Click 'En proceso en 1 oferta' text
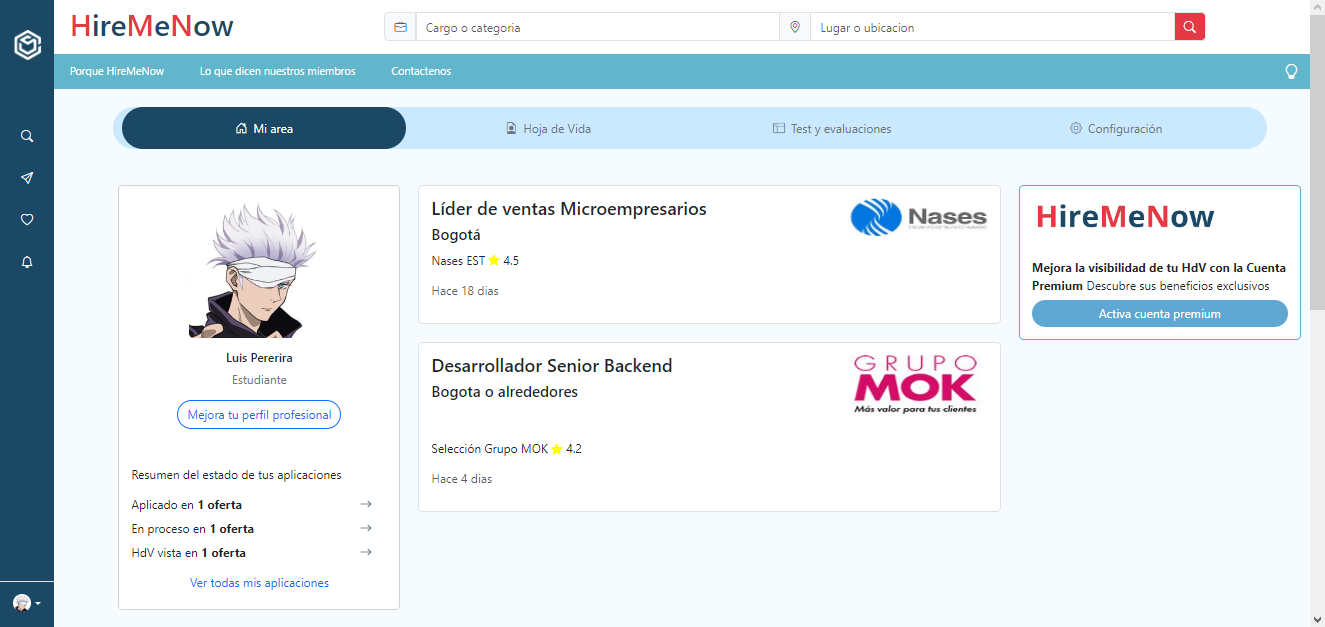 pyautogui.click(x=193, y=529)
